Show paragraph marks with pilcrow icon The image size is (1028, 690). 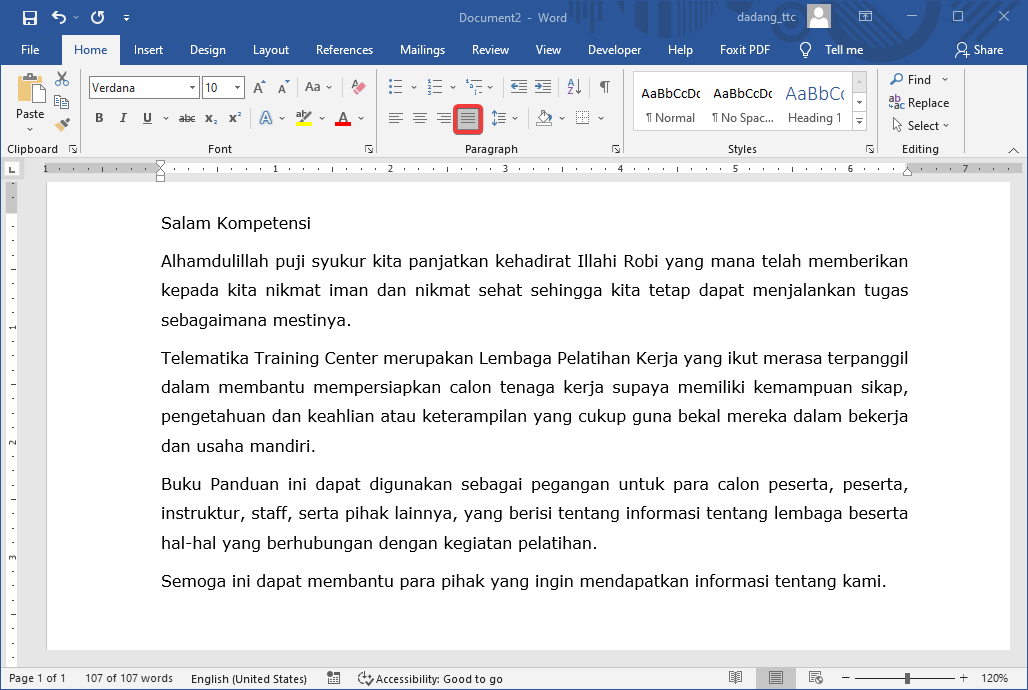click(x=604, y=87)
